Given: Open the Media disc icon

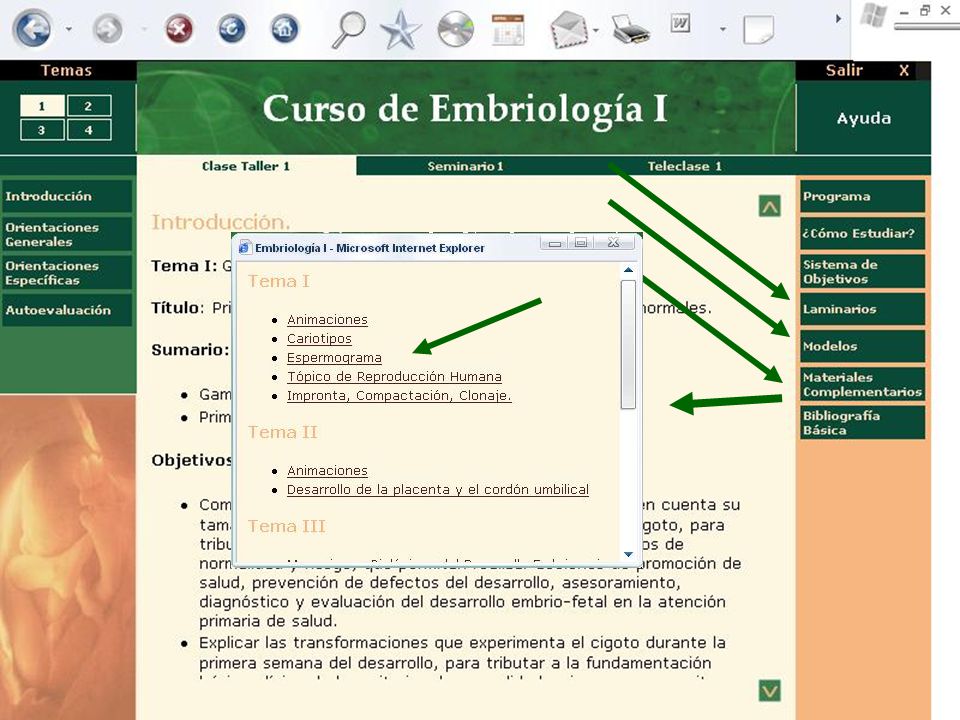Looking at the screenshot, I should tap(456, 29).
